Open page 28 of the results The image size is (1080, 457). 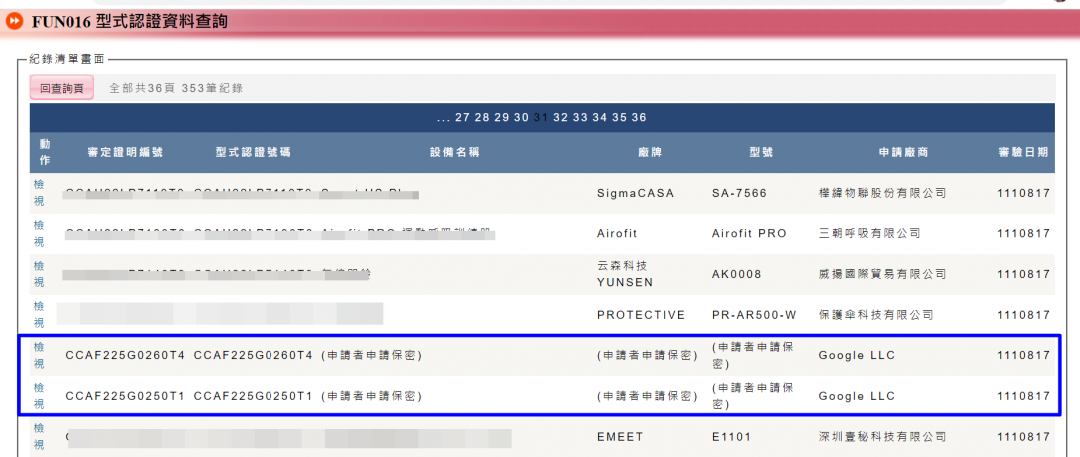pos(482,118)
